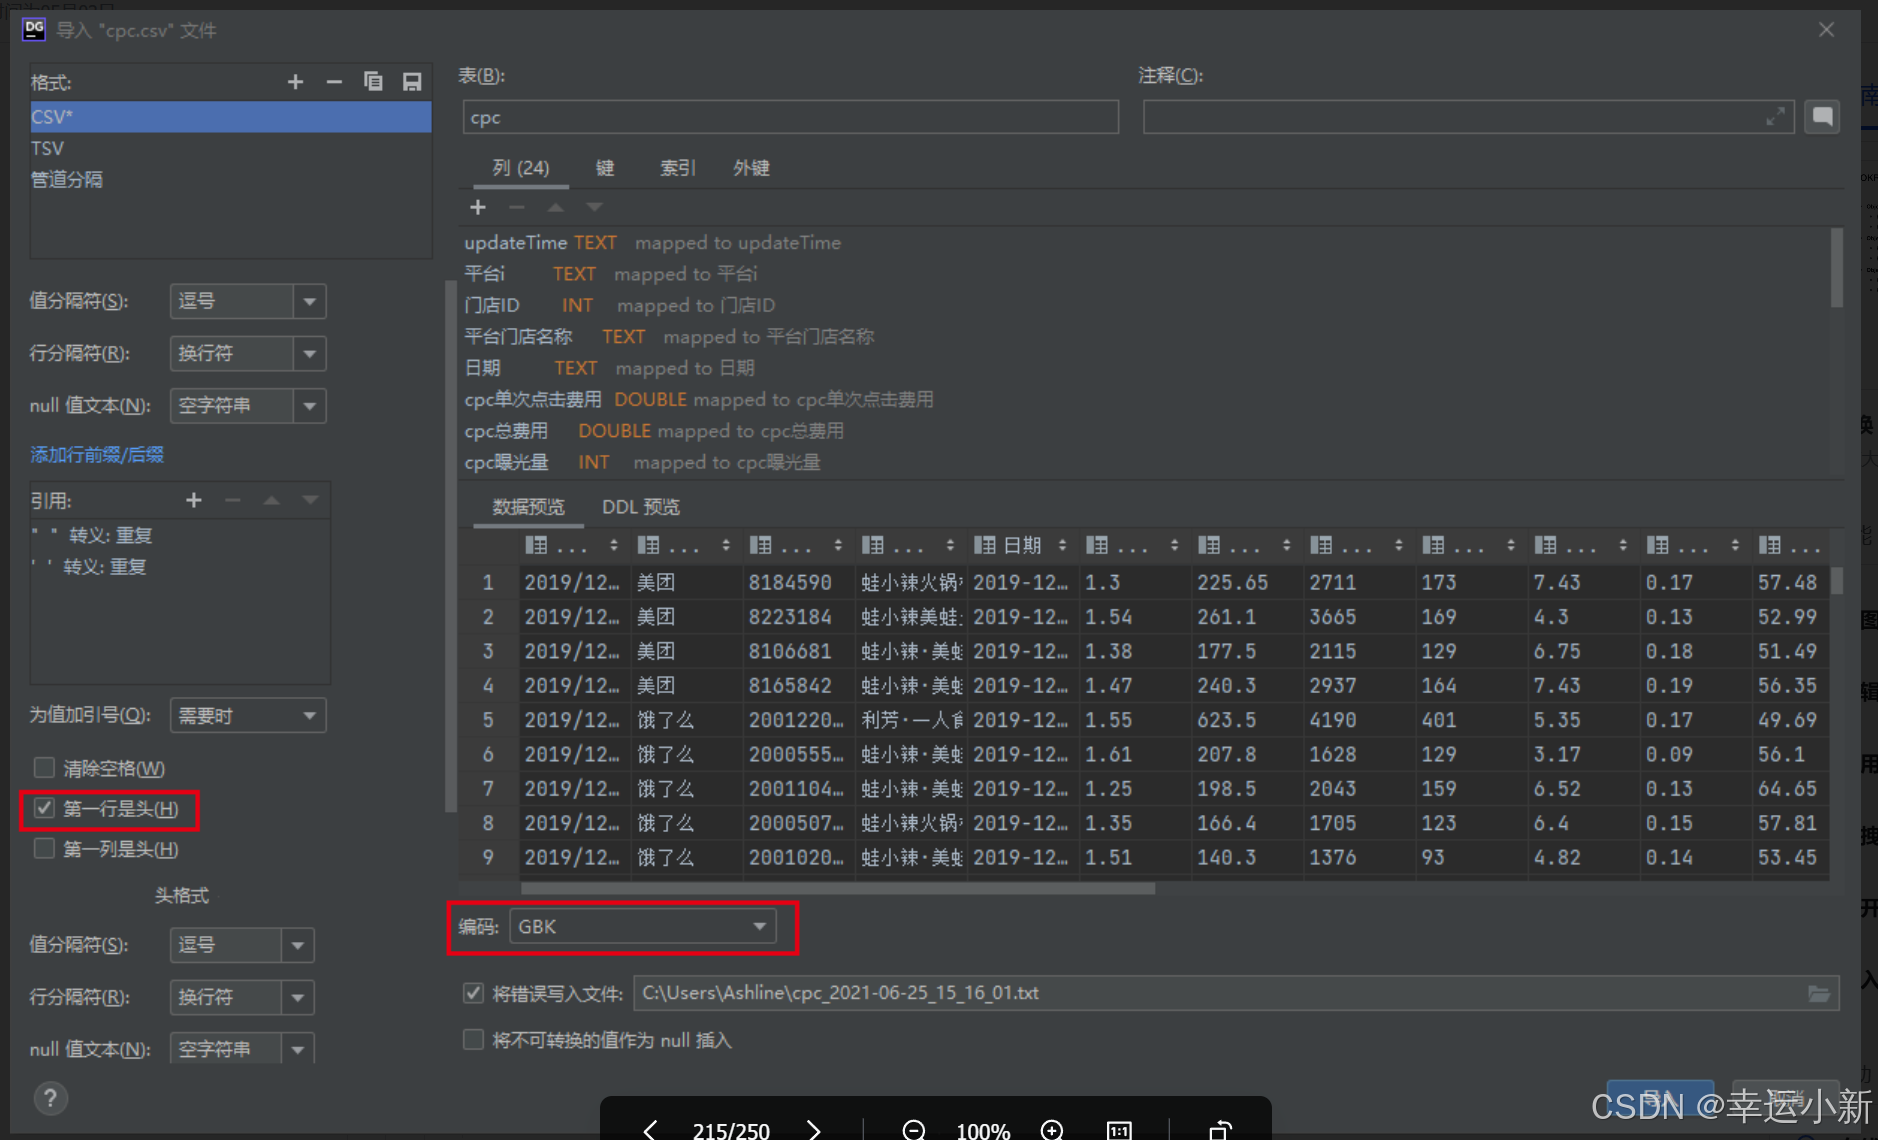Select double-quote 转义: 重复 rule
Screen dimensions: 1878x1140
tap(180, 535)
